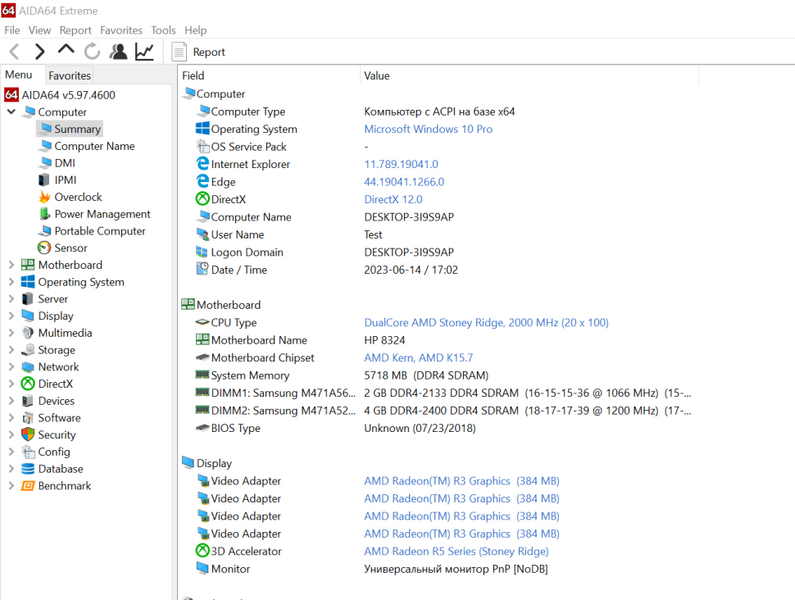Open the Favorites menu
Viewport: 795px width, 600px height.
coord(121,30)
